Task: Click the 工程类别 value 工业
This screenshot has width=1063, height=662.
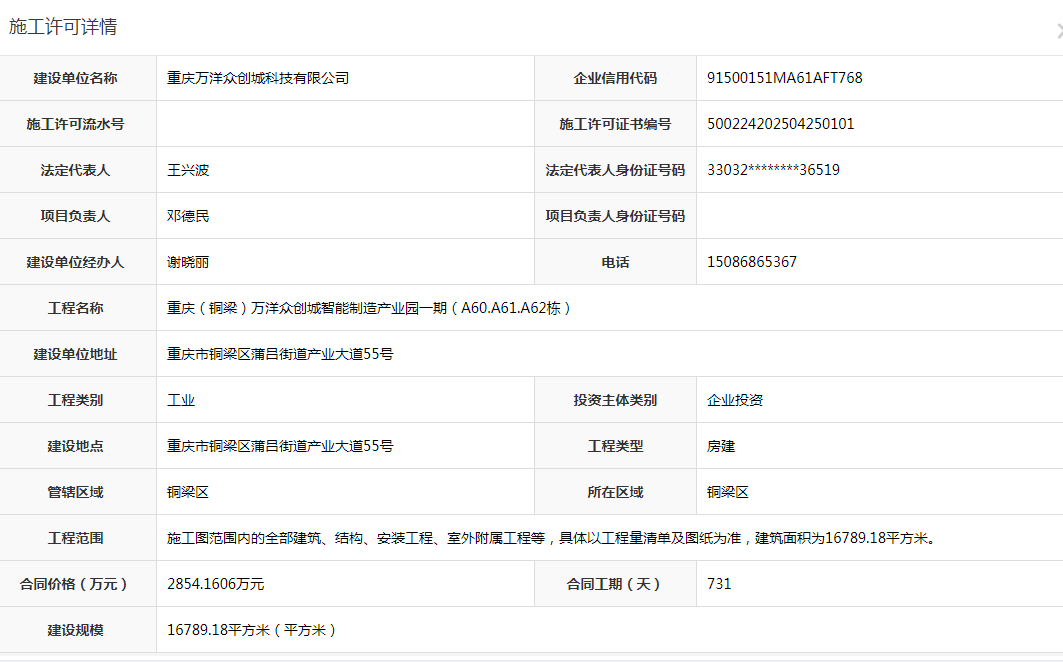Action: [181, 400]
